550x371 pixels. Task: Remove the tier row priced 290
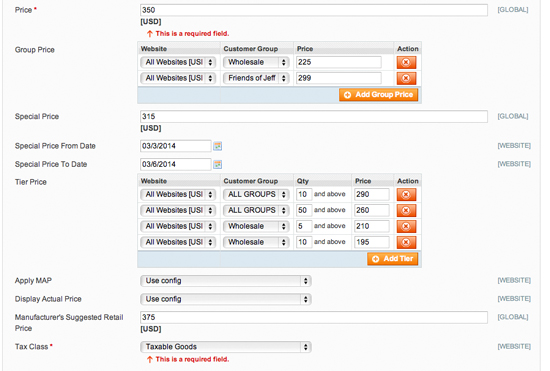(406, 194)
